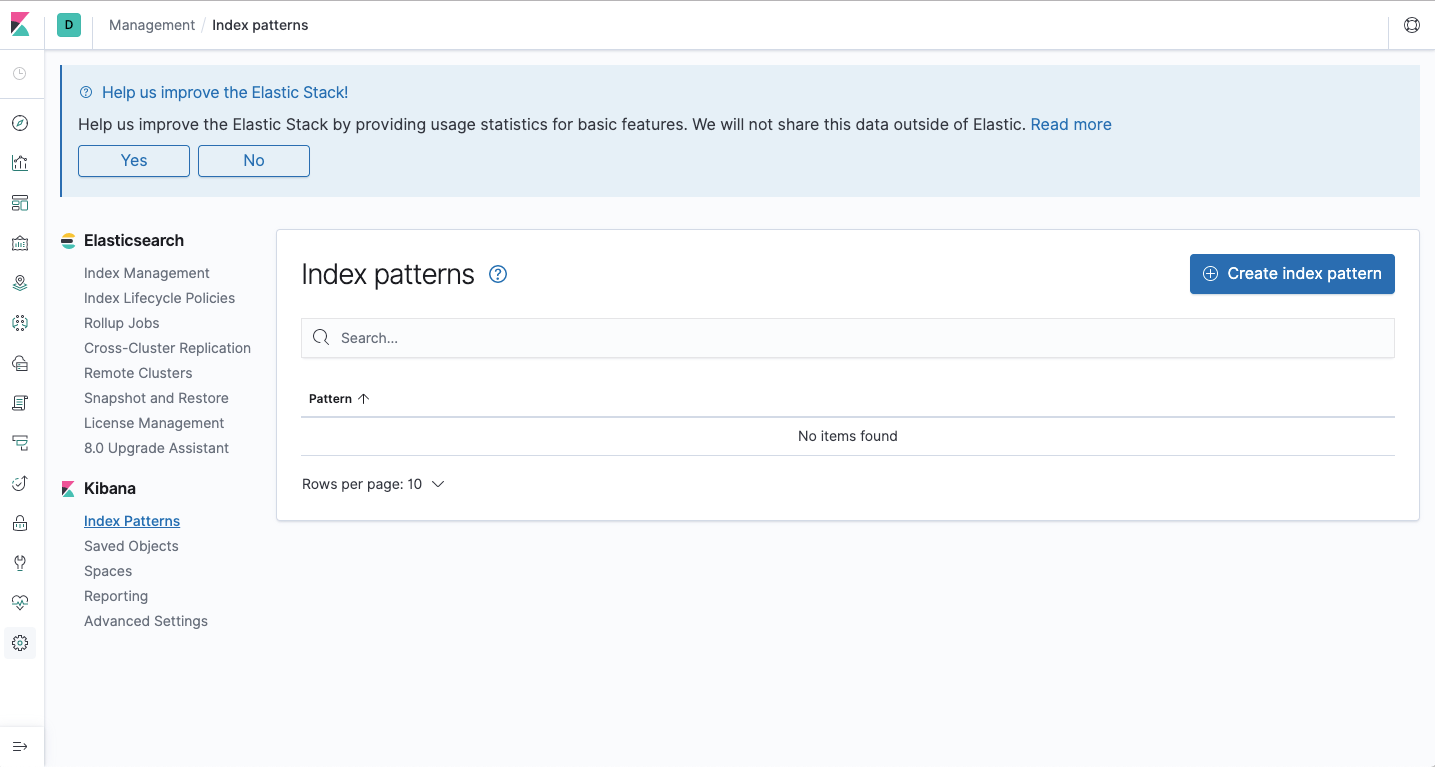Accept telemetry with the Yes button
Image resolution: width=1435 pixels, height=767 pixels.
134,161
